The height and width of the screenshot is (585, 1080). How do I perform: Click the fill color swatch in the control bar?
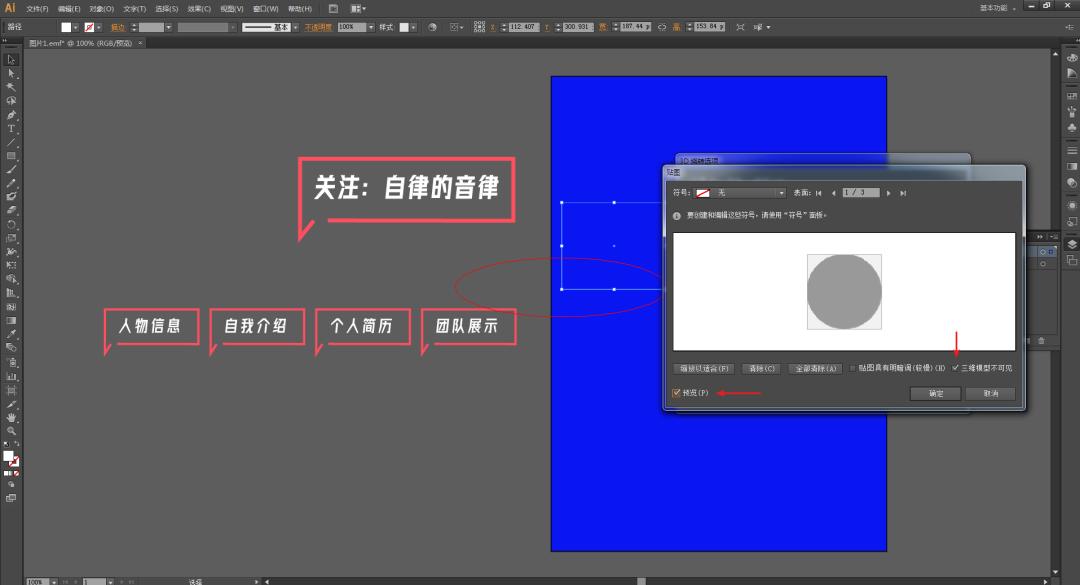65,27
